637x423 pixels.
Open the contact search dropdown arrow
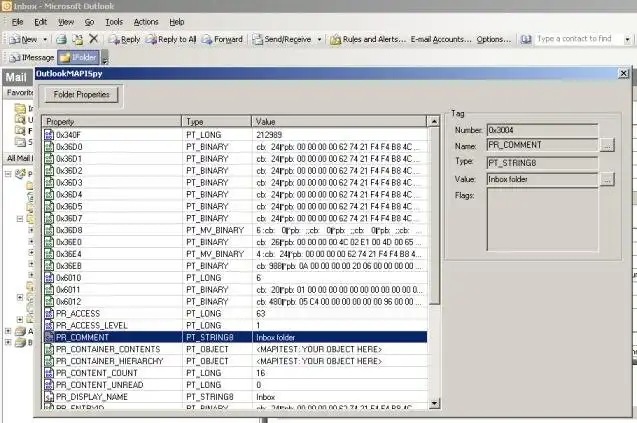pyautogui.click(x=627, y=39)
